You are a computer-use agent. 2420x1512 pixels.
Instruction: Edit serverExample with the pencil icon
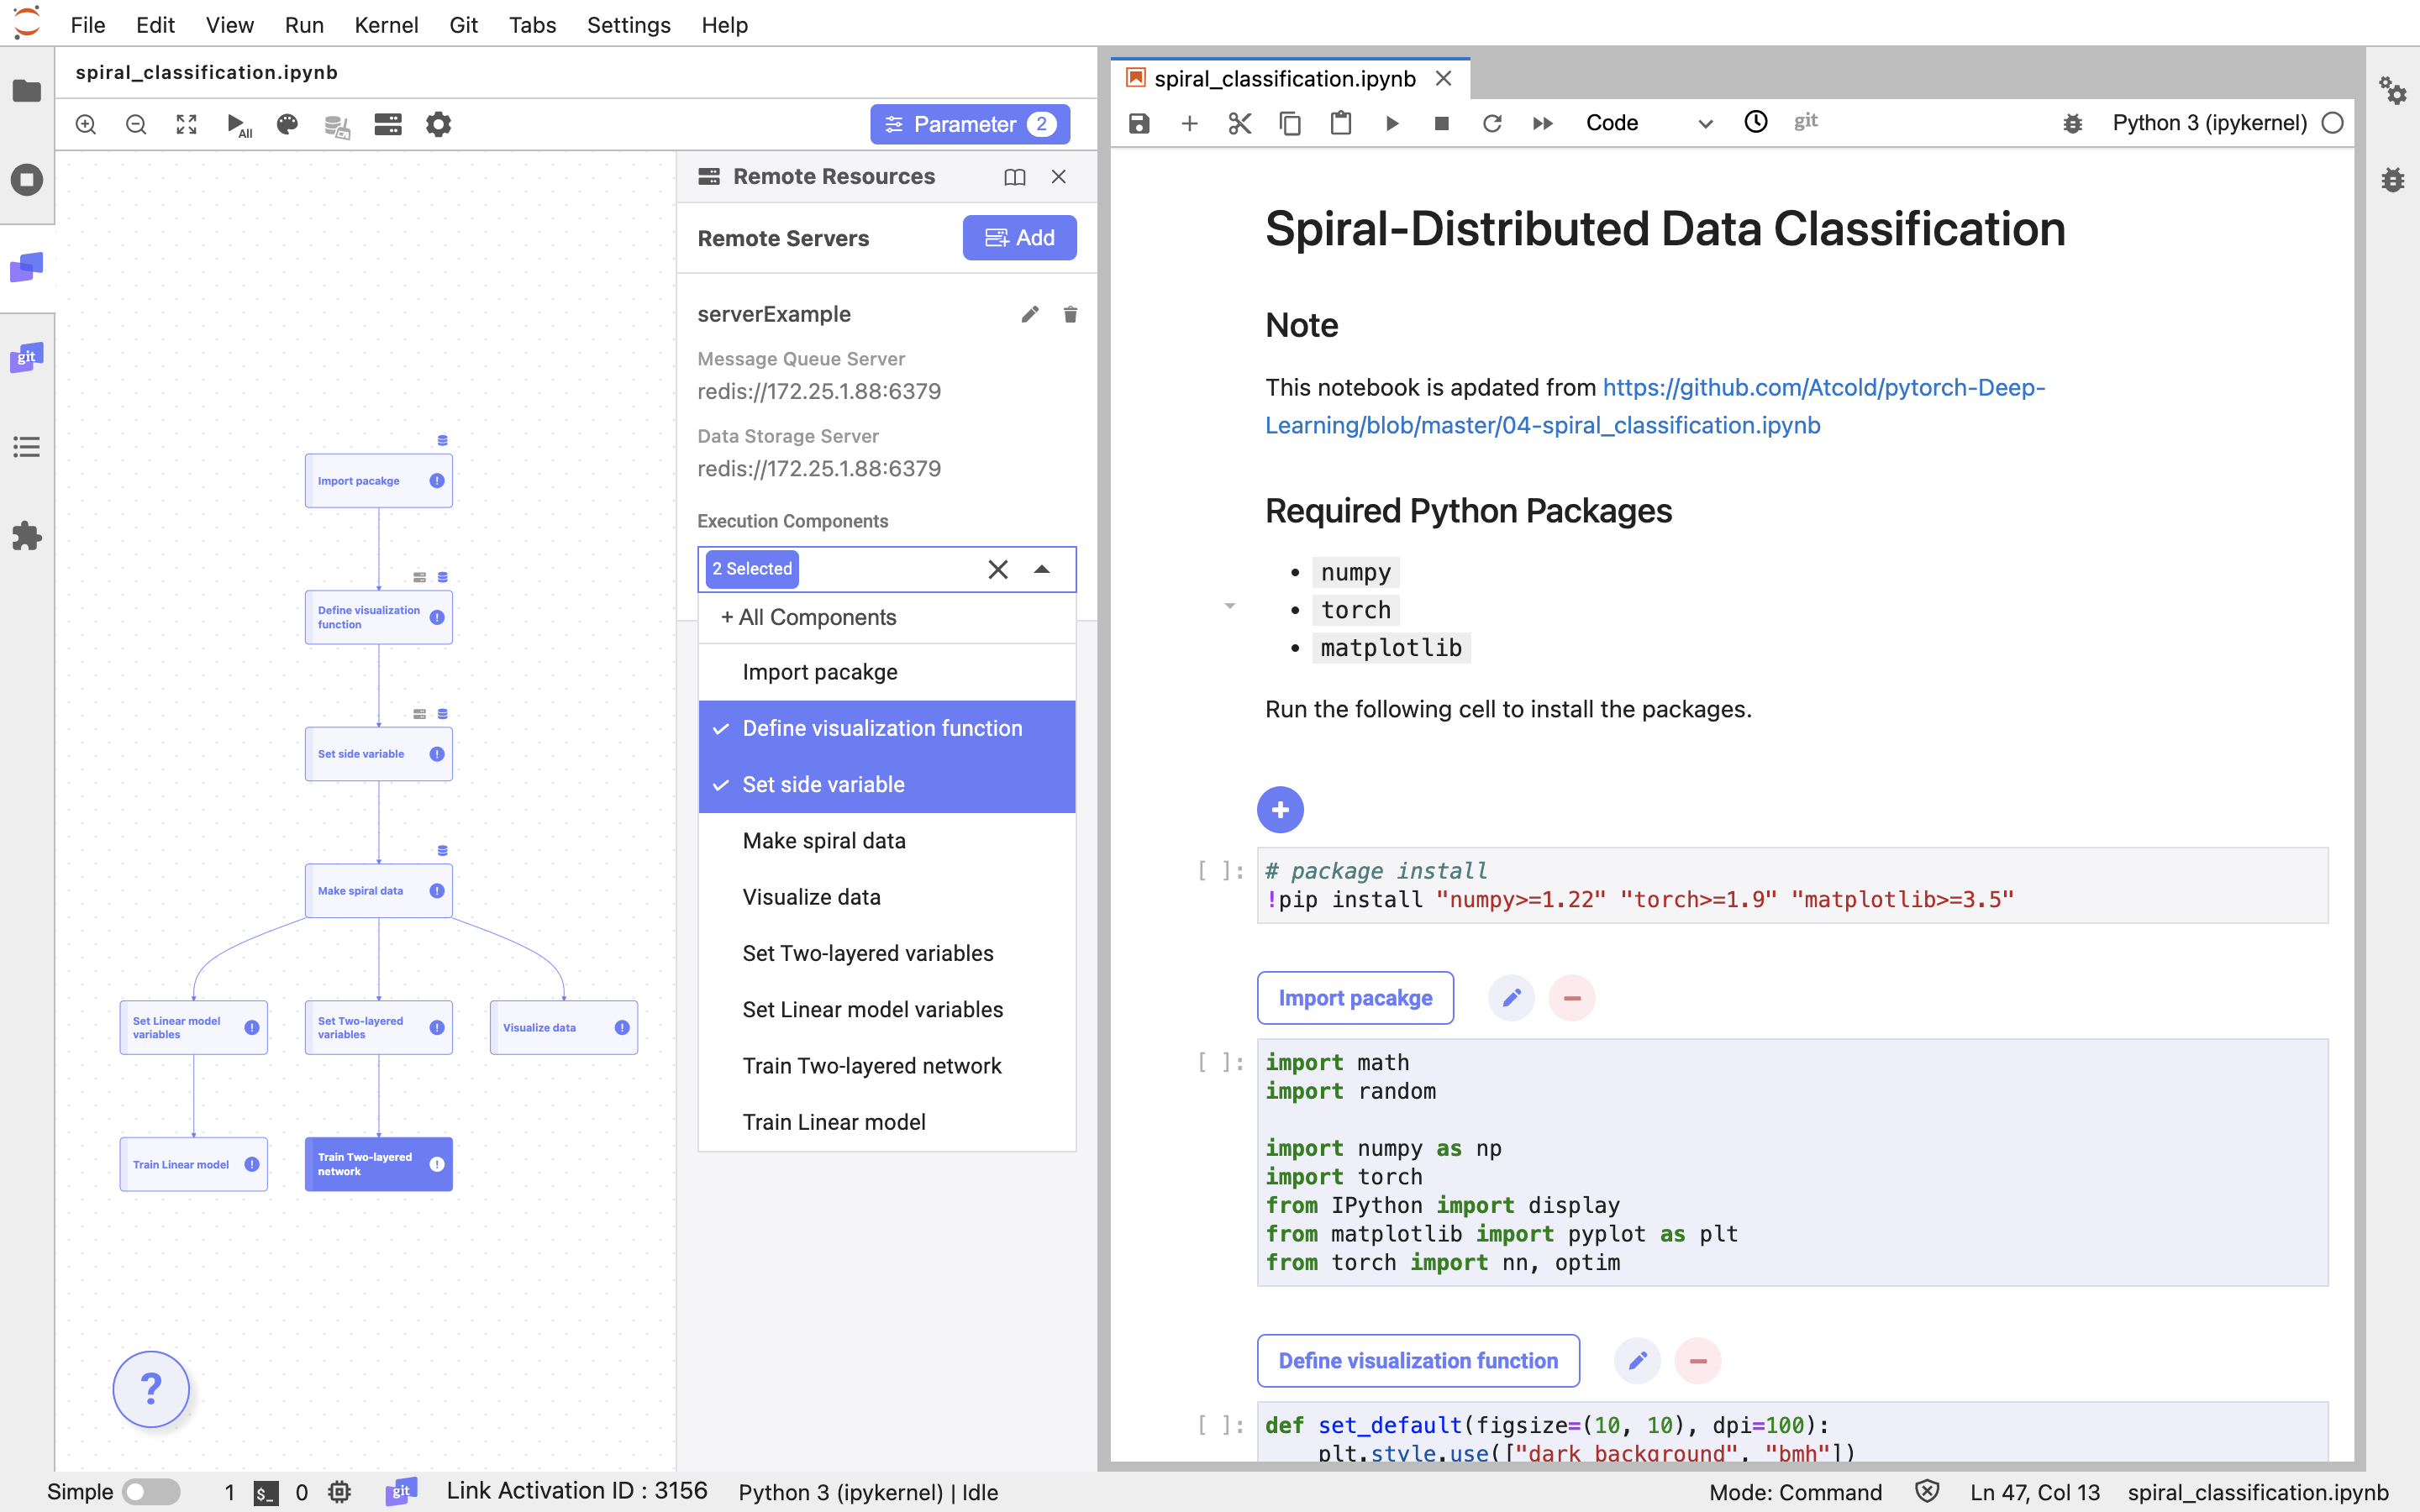point(1029,315)
